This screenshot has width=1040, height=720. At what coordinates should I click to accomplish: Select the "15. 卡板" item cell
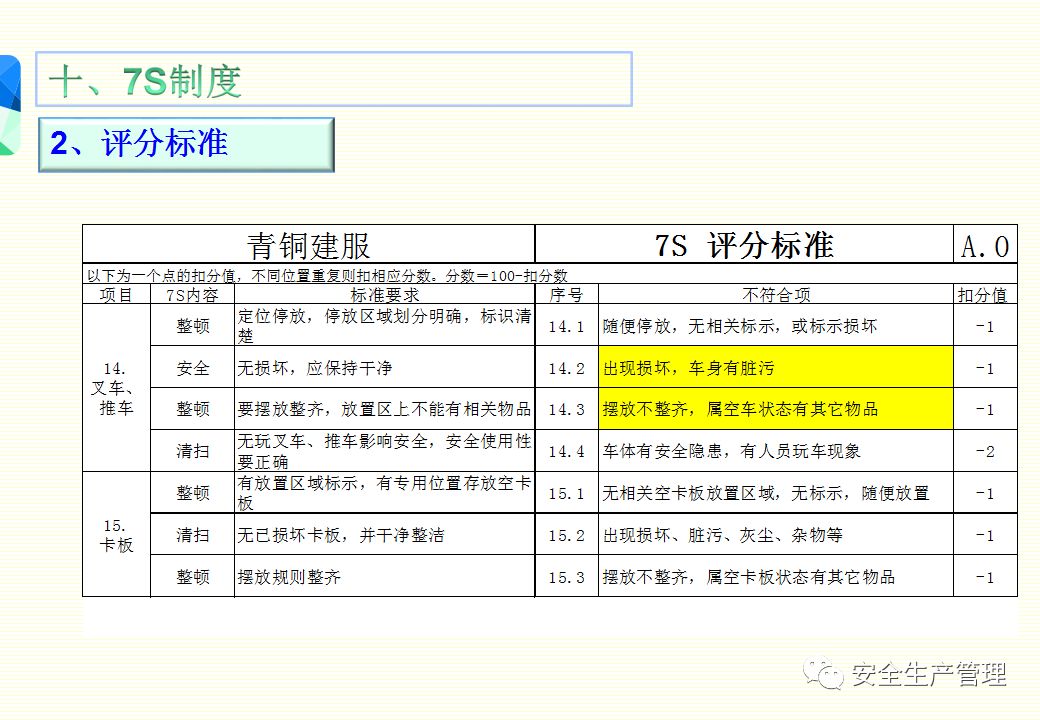116,535
